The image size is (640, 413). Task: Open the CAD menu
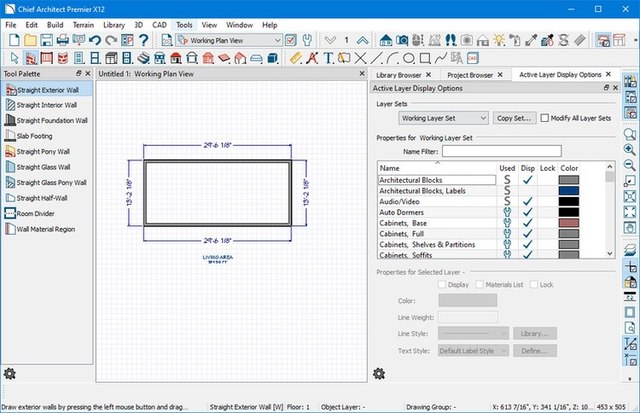pos(158,24)
